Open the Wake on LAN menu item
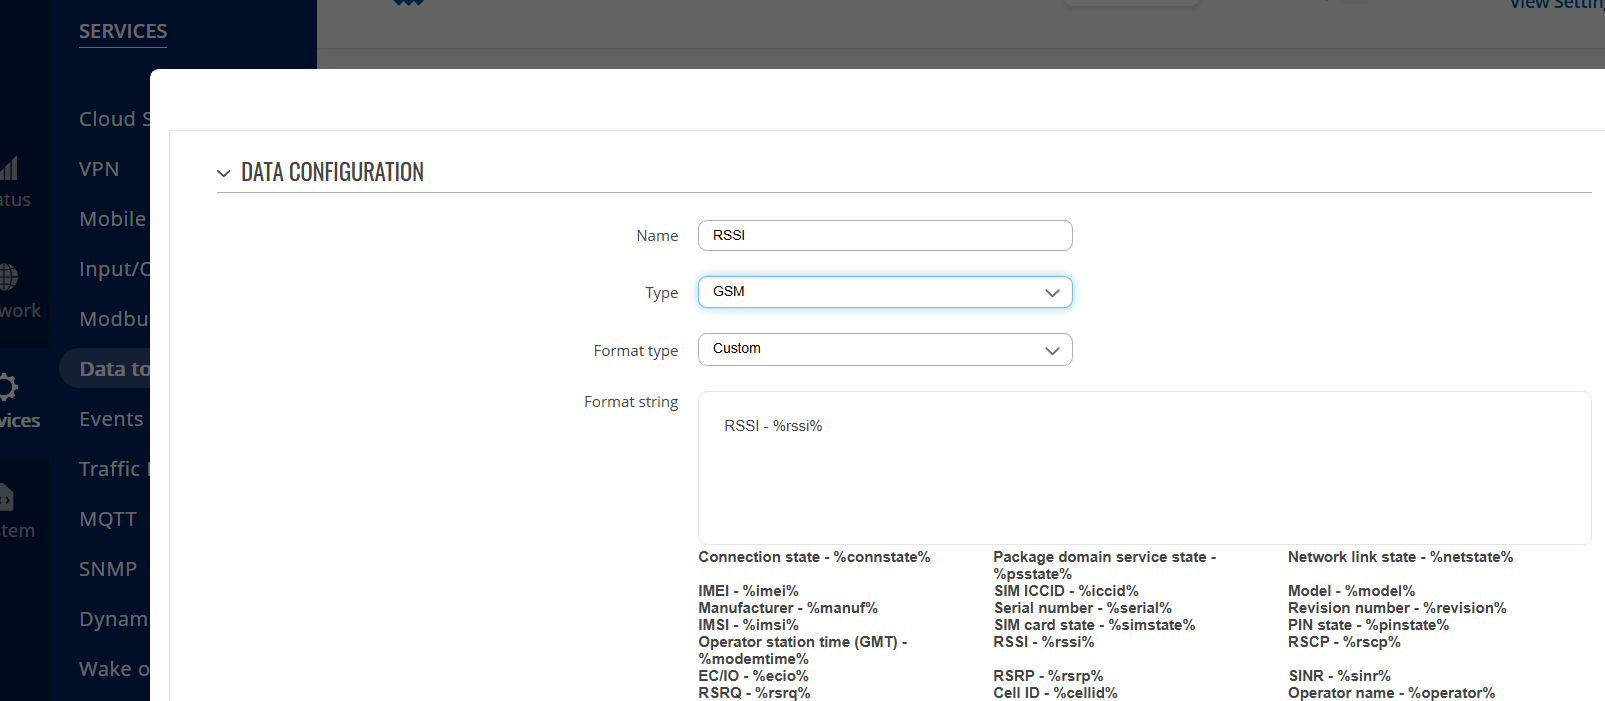Viewport: 1605px width, 701px height. pyautogui.click(x=114, y=669)
